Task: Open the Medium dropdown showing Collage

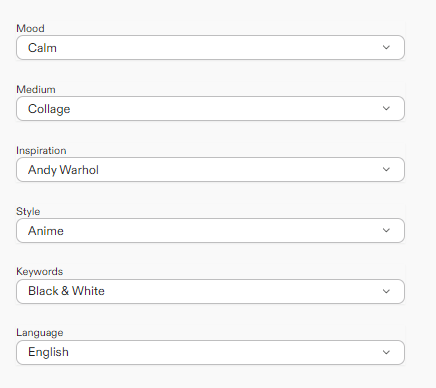Action: pyautogui.click(x=210, y=109)
